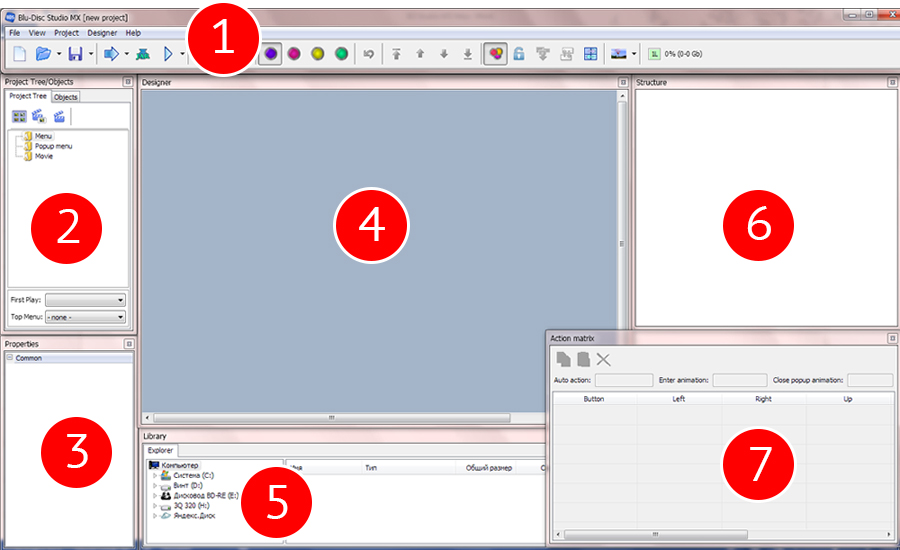Click the move up arrow icon

420,54
